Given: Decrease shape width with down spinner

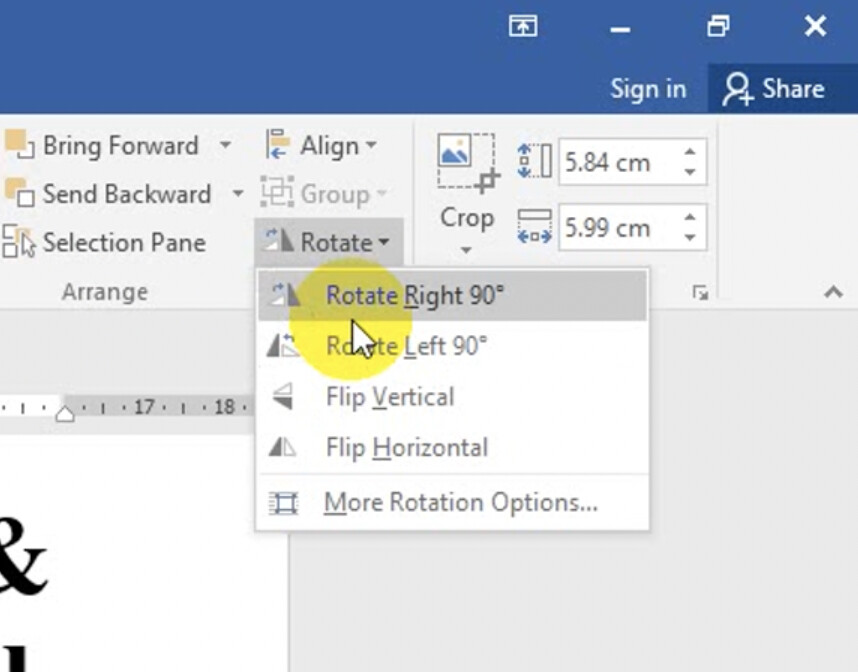Looking at the screenshot, I should click(x=690, y=237).
